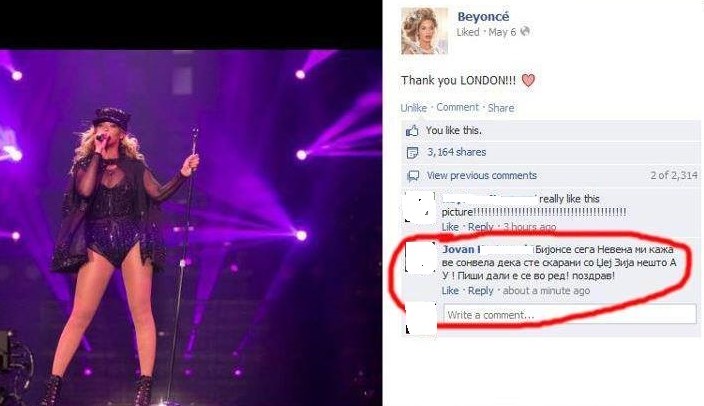The image size is (704, 406).
Task: Share the Thank you LONDON post
Action: click(501, 108)
